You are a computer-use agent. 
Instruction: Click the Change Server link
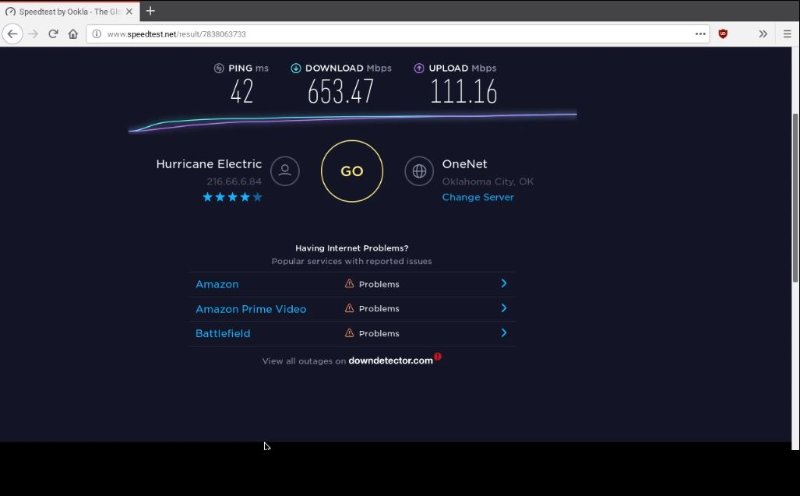tap(478, 197)
